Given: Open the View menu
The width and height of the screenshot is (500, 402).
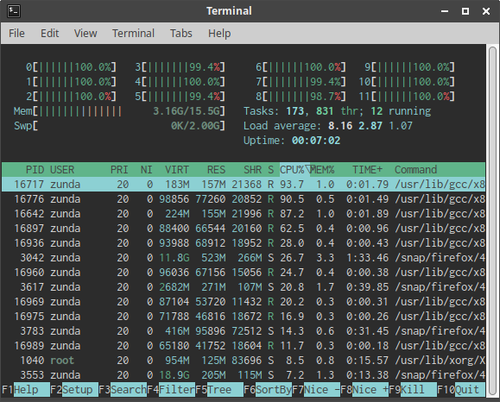Looking at the screenshot, I should pos(85,33).
